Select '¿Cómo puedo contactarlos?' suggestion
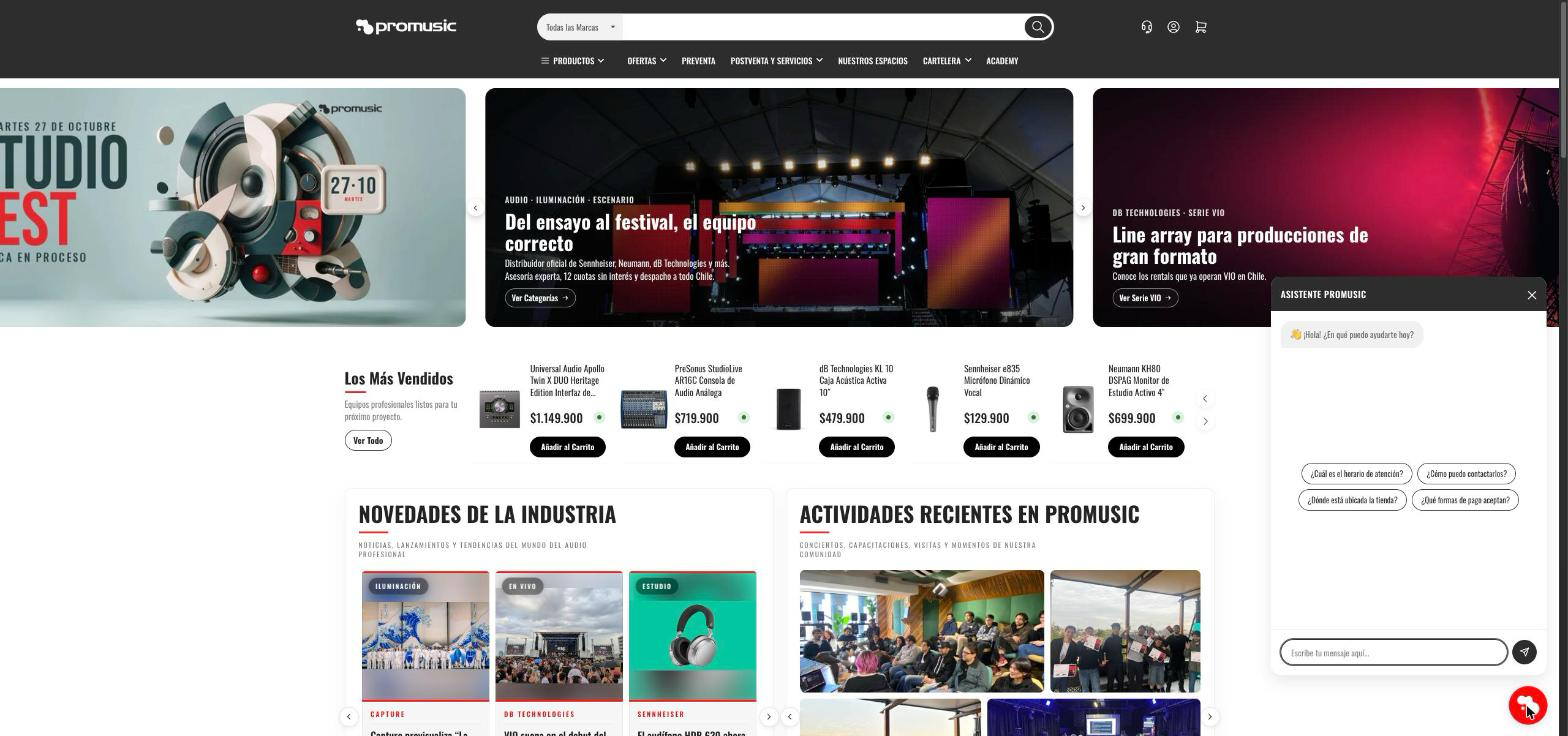 tap(1466, 474)
